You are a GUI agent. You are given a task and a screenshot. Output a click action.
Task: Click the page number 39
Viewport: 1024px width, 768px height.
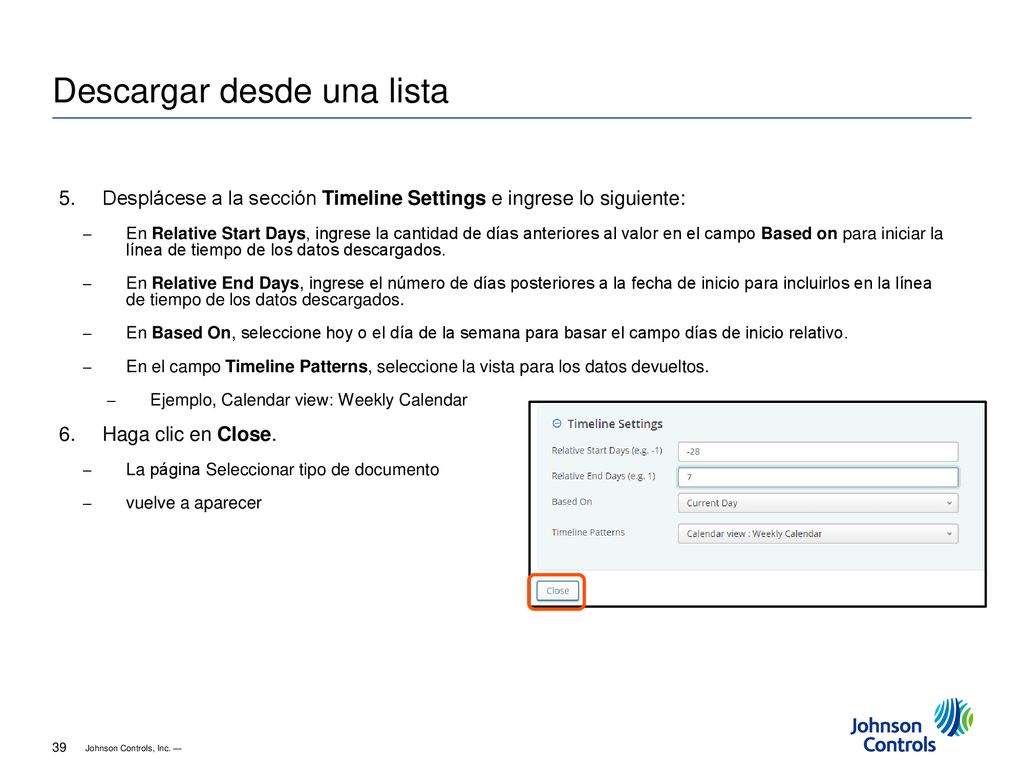(x=59, y=747)
